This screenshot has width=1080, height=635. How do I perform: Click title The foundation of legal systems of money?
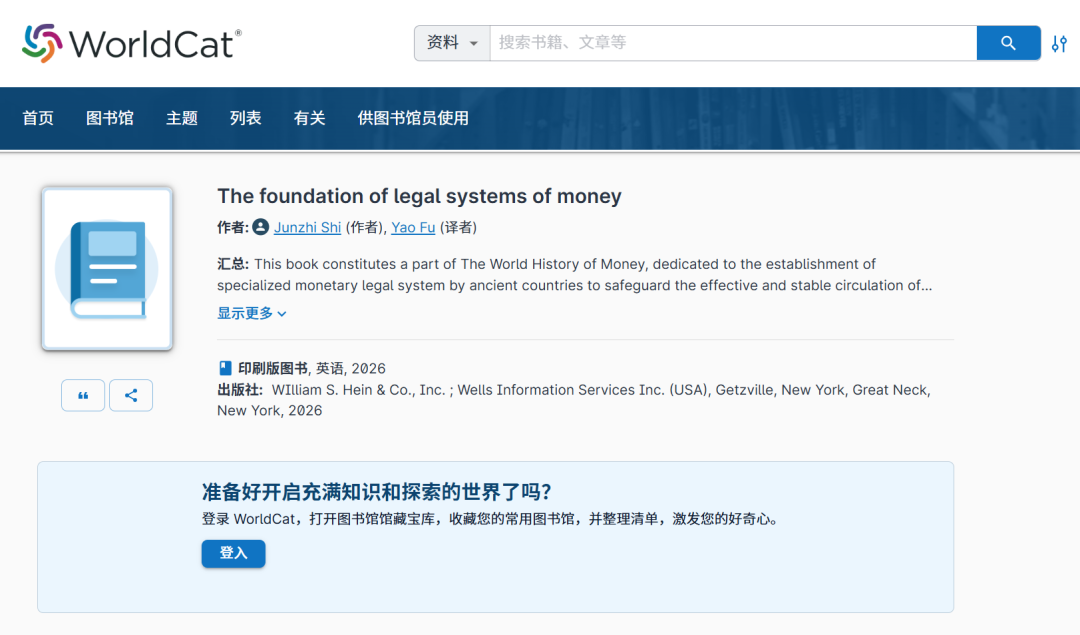click(x=419, y=196)
